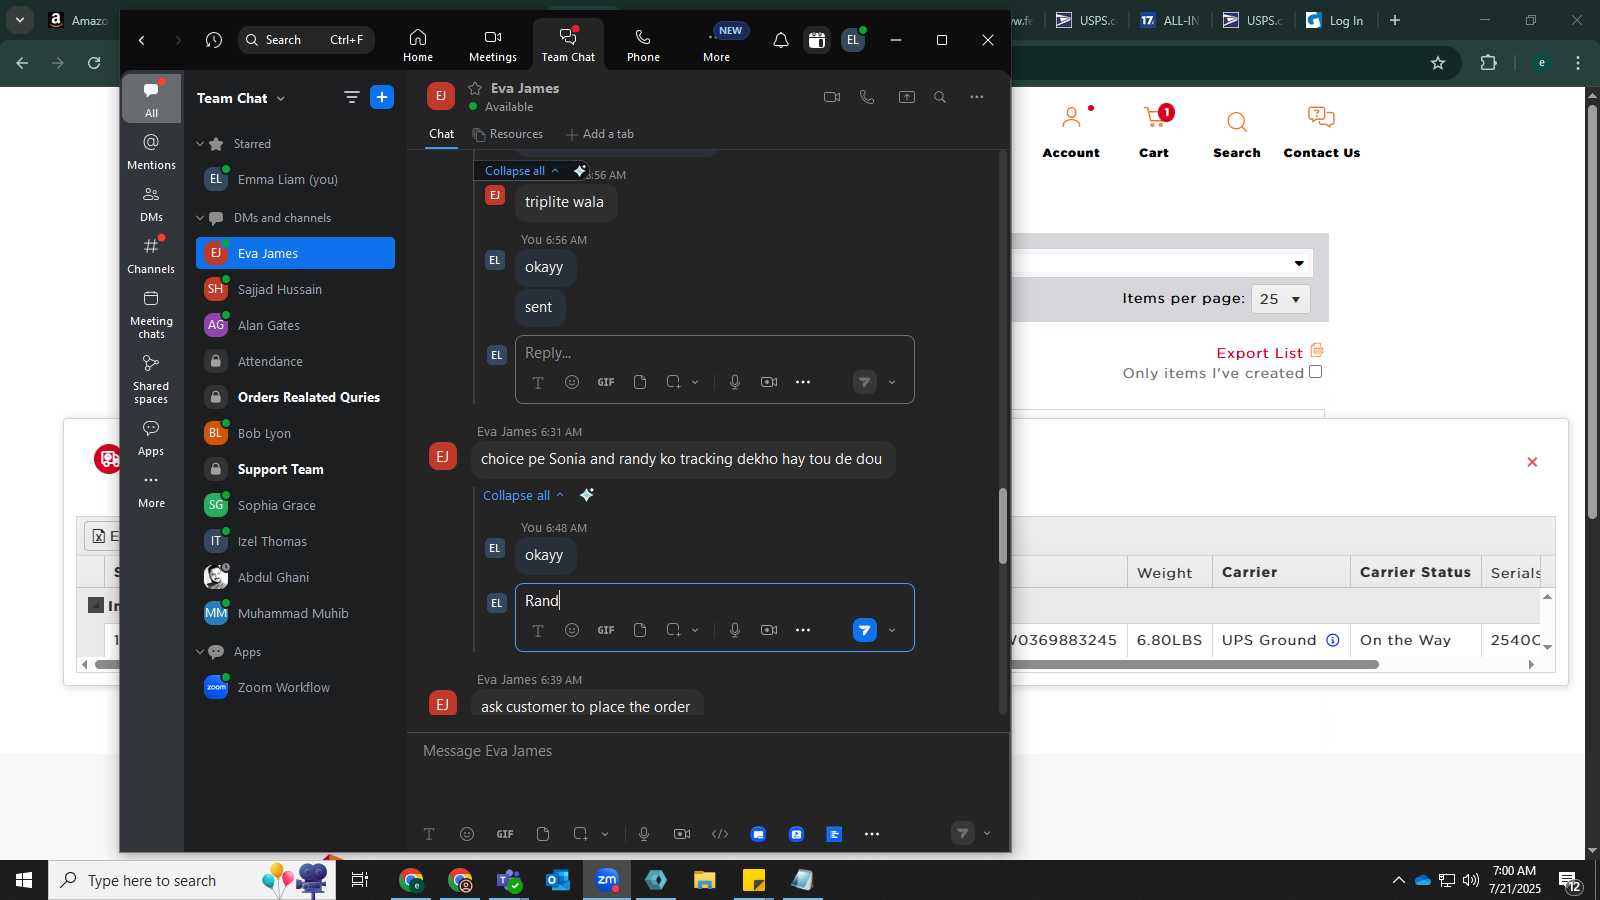Open the Meetings tab in Zoom

tap(493, 45)
